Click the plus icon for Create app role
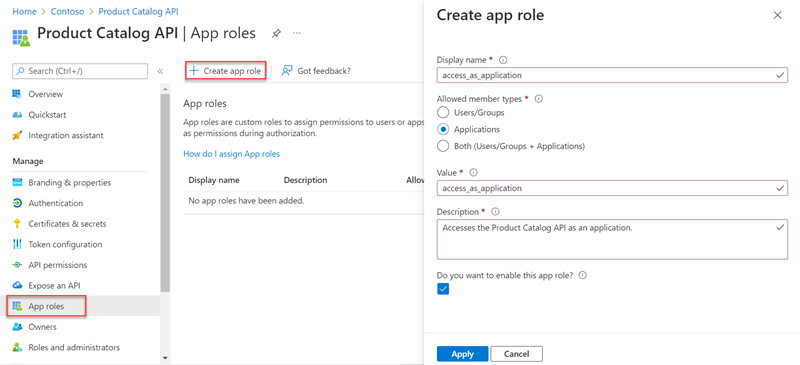 pos(193,70)
